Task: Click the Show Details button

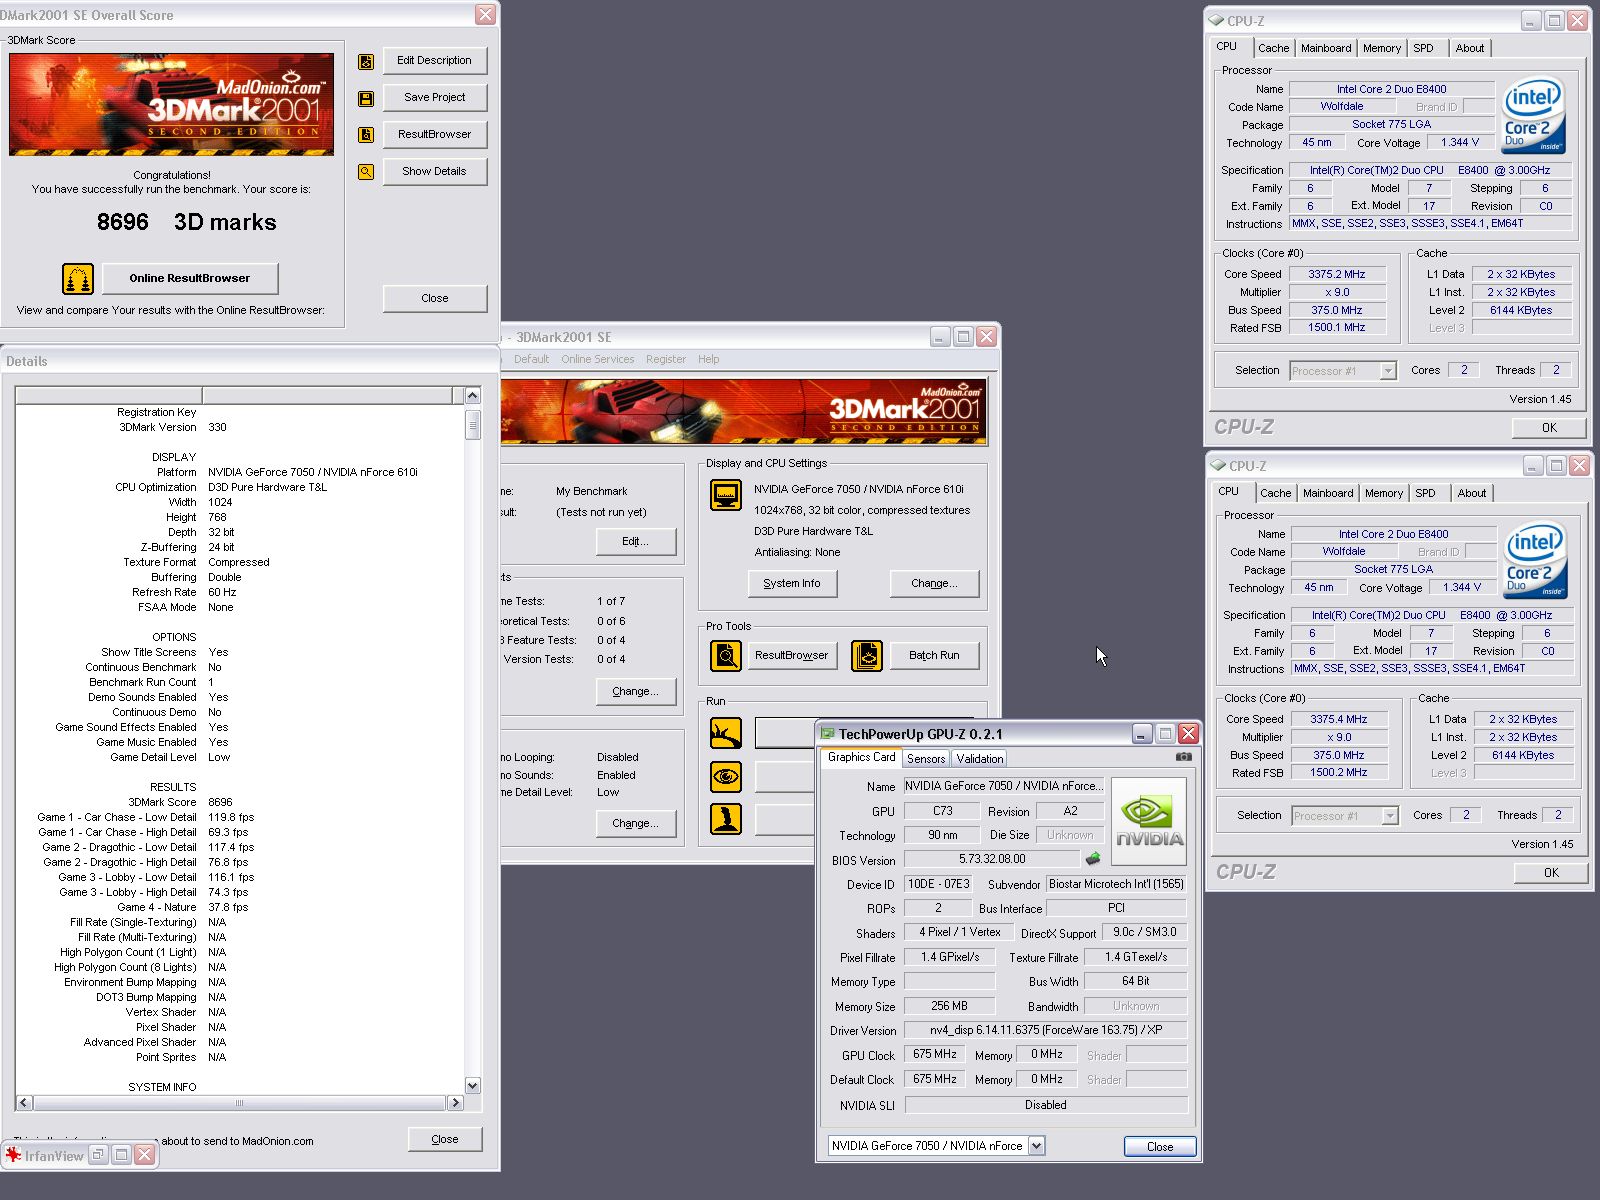Action: pyautogui.click(x=434, y=172)
